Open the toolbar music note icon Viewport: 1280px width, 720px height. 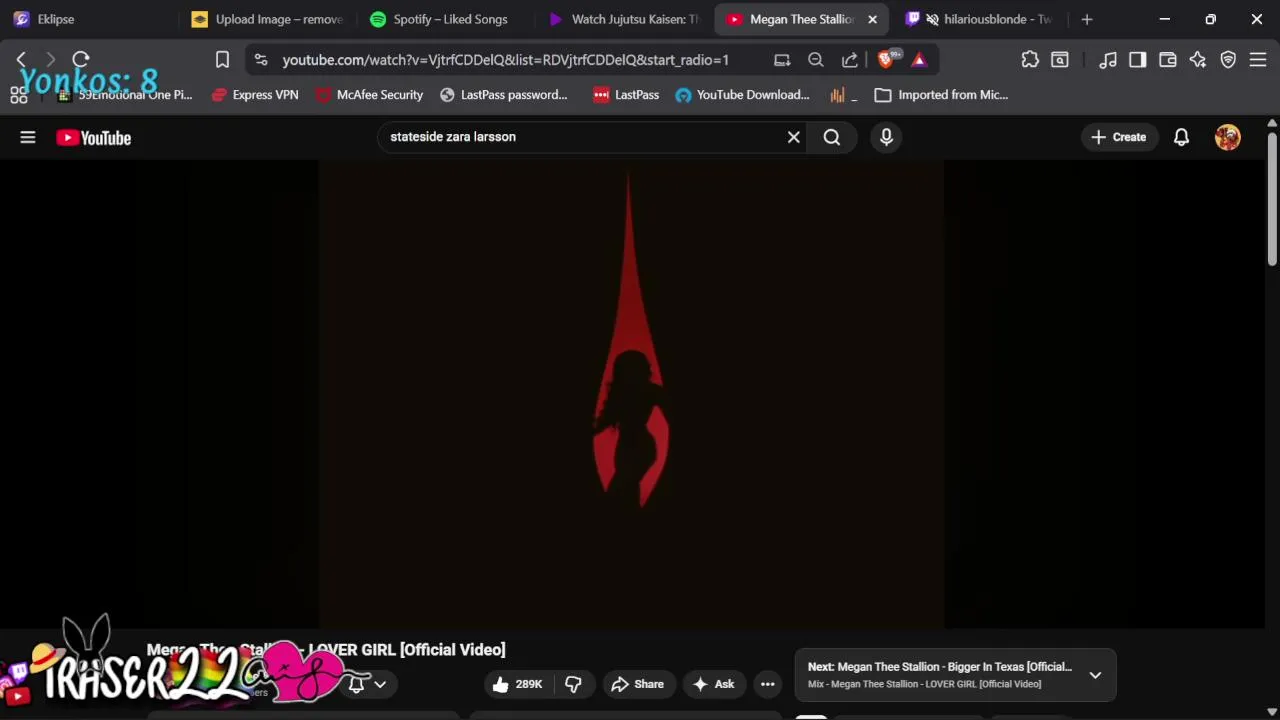[1108, 60]
